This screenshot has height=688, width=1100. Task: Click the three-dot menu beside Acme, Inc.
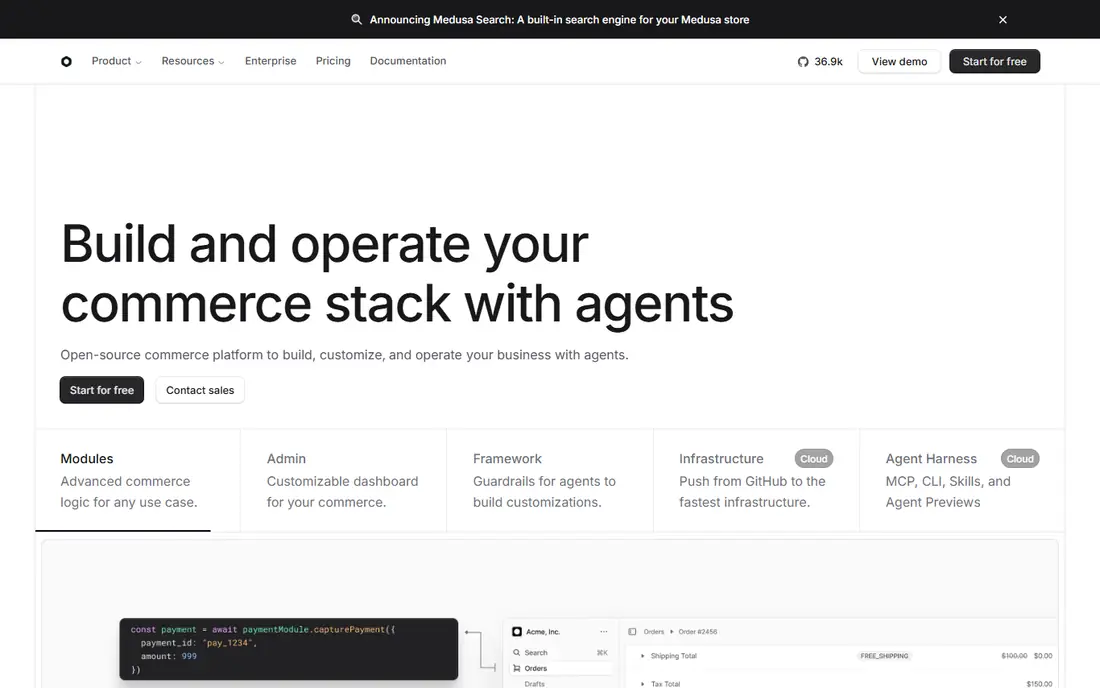tap(603, 631)
